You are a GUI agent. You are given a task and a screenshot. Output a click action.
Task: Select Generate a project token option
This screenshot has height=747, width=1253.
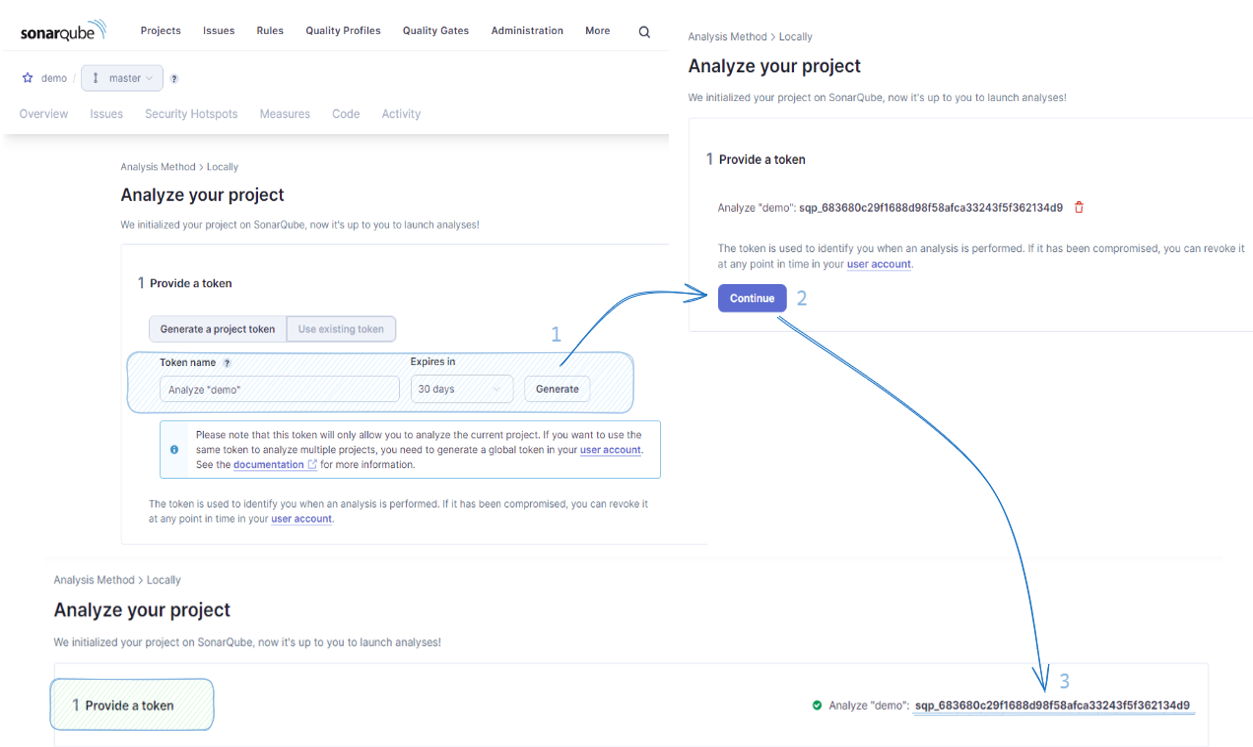point(217,329)
